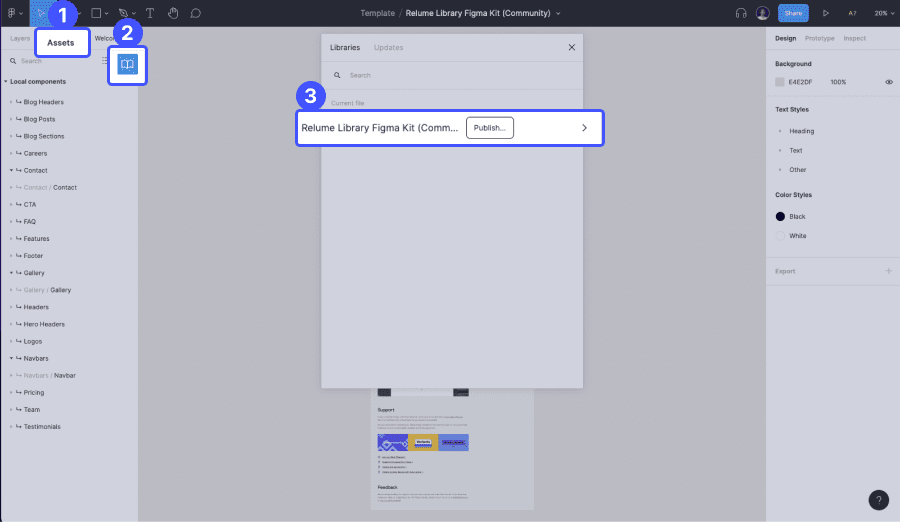Viewport: 900px width, 522px height.
Task: Expand Blog Posts component group
Action: (11, 119)
